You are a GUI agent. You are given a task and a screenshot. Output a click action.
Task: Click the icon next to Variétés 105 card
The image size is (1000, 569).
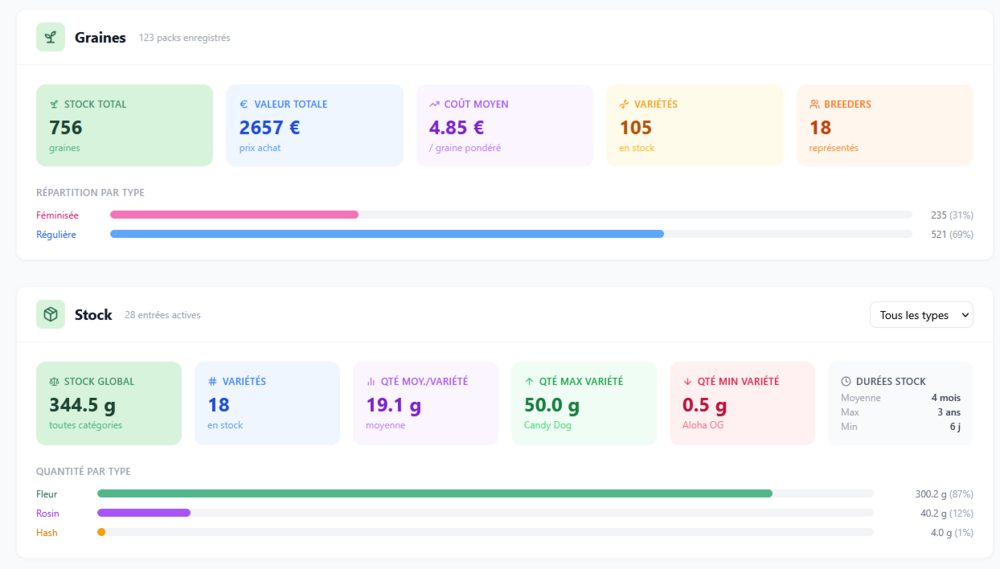click(624, 104)
